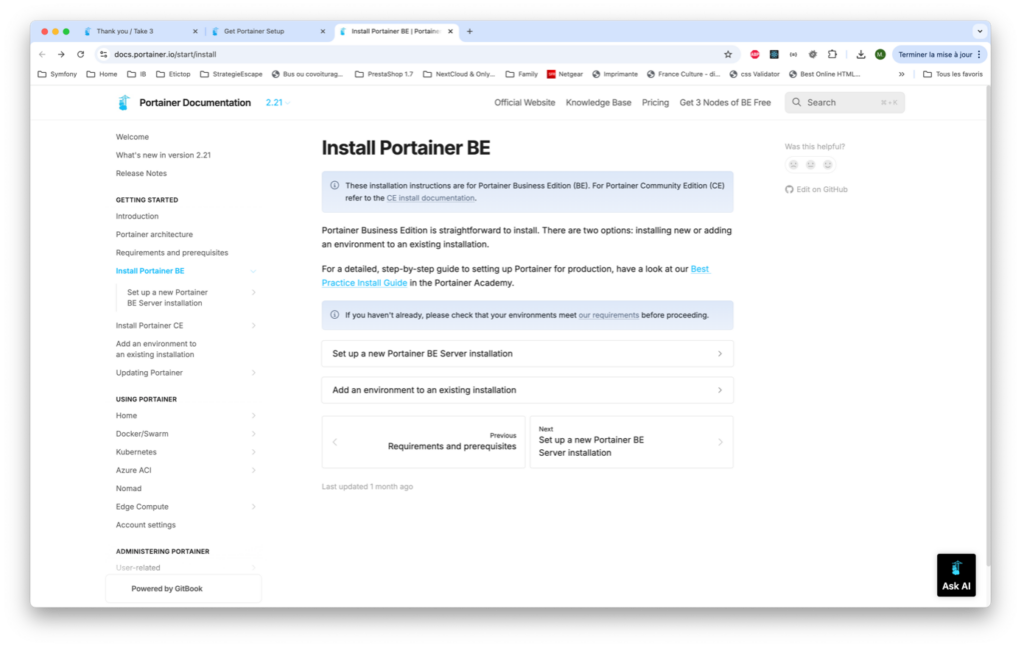The height and width of the screenshot is (648, 1024).
Task: Expand the Updating Portainer sidebar section
Action: coord(253,373)
